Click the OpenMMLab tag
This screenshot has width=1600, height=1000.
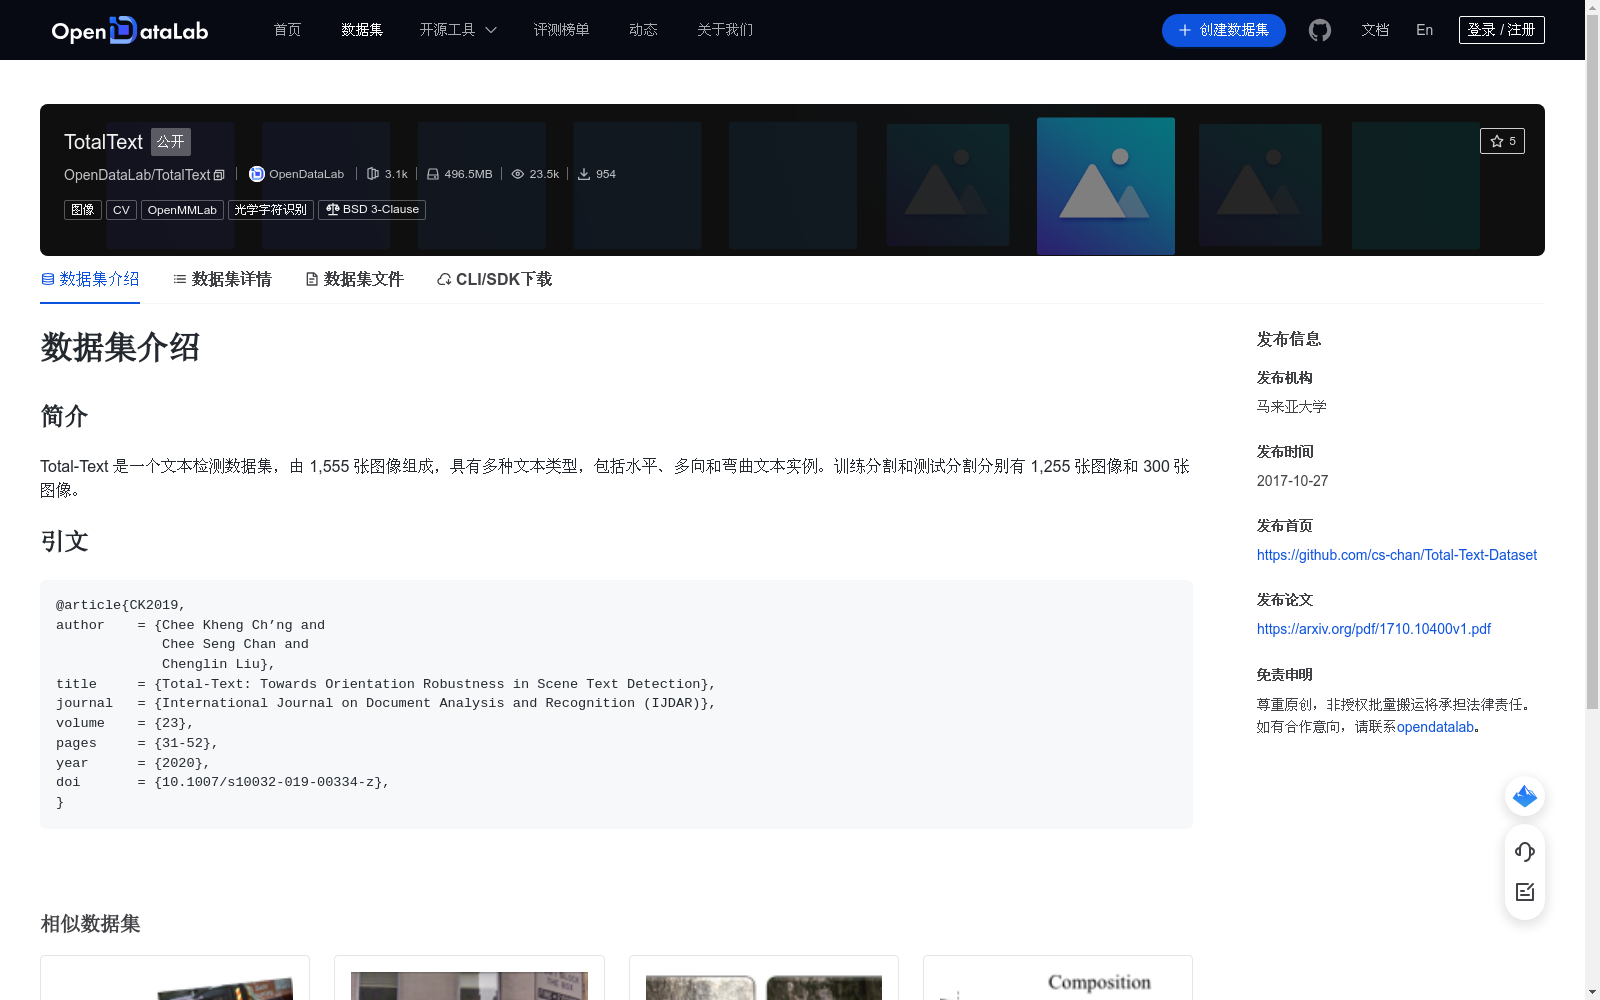point(182,210)
